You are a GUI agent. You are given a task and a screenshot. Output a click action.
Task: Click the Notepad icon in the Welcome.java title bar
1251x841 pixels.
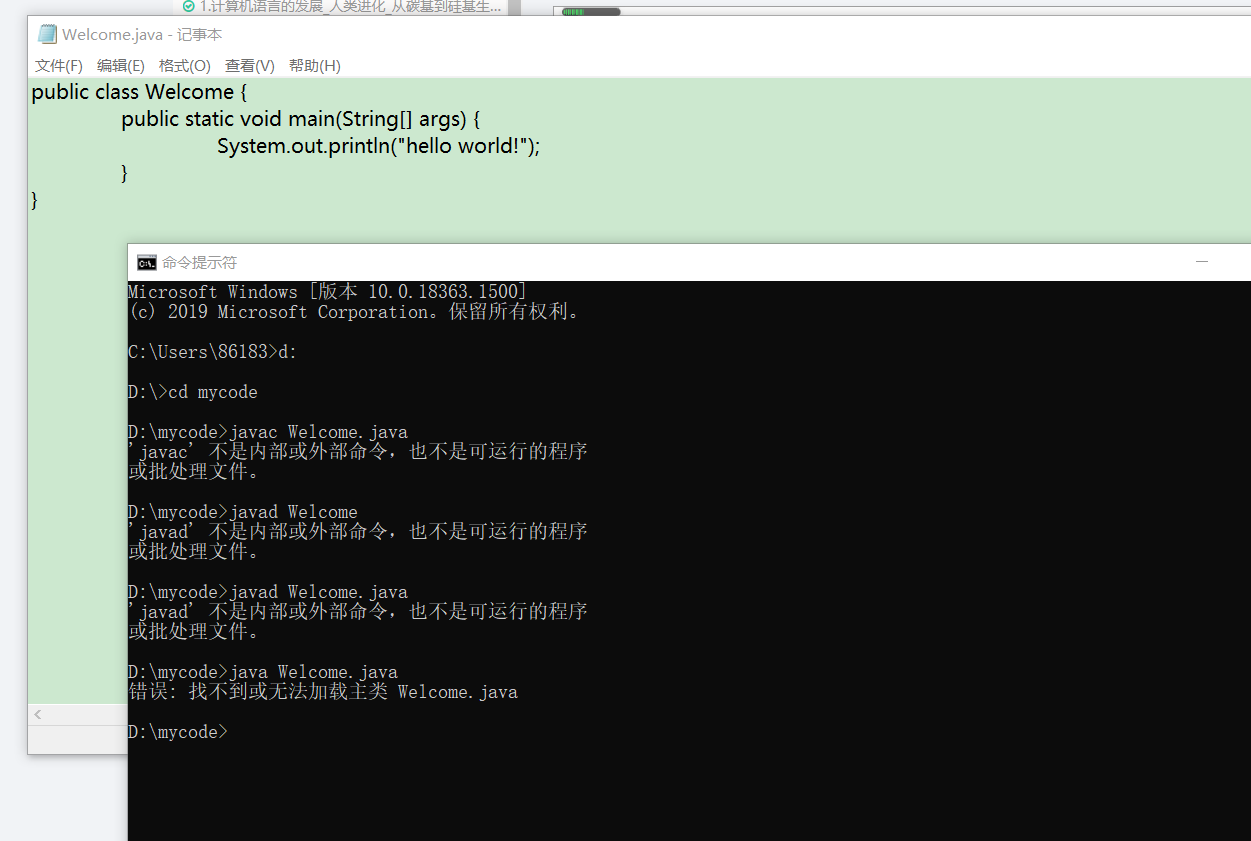47,35
